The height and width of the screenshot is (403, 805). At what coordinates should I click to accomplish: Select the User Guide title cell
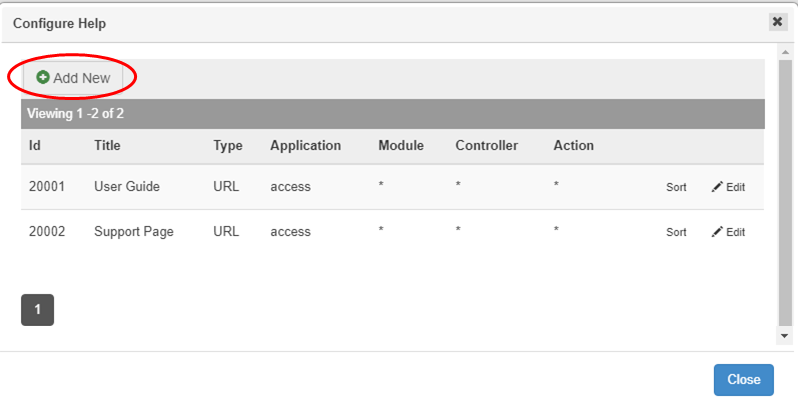[x=126, y=186]
